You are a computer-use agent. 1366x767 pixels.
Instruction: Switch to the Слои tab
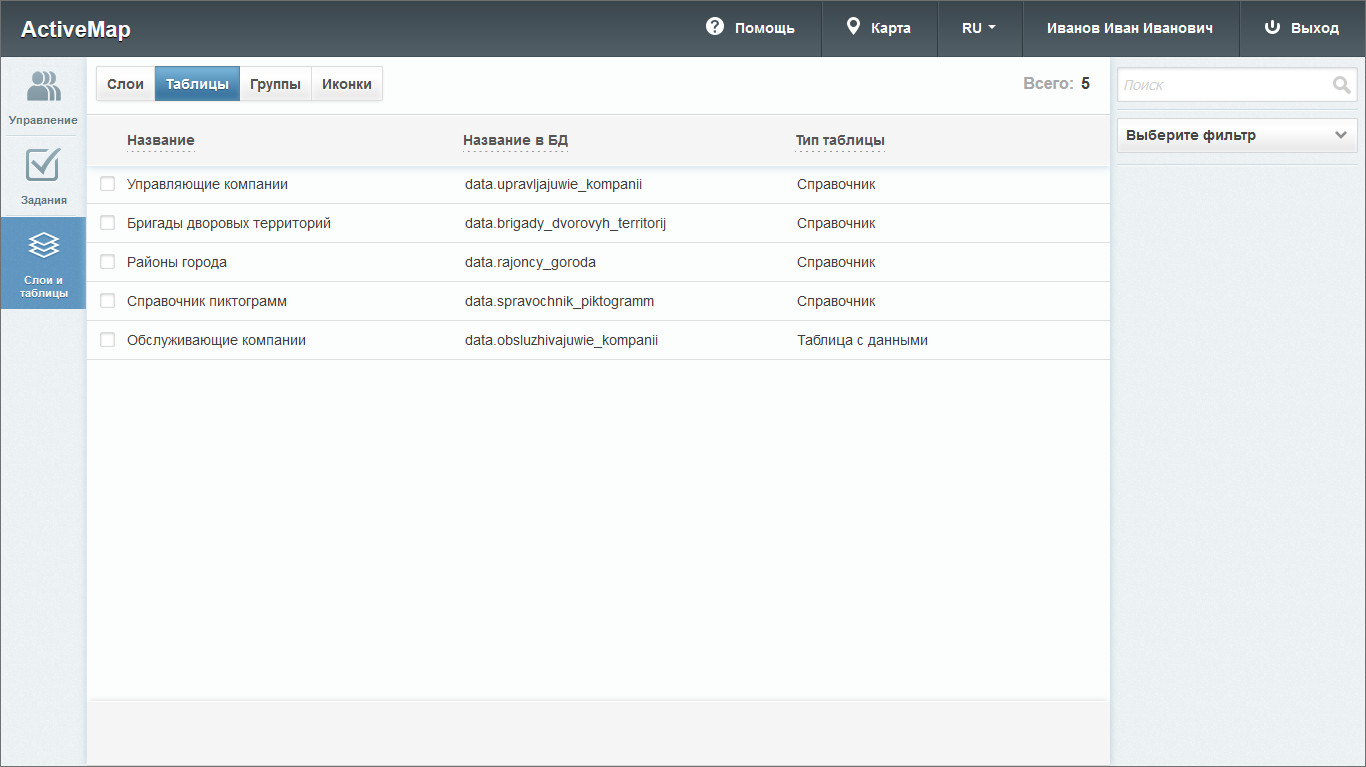click(125, 84)
